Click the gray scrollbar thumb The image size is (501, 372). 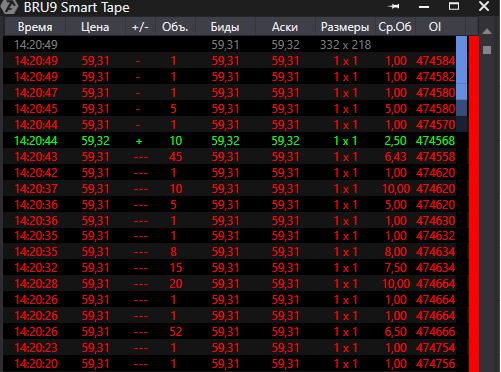[x=487, y=50]
